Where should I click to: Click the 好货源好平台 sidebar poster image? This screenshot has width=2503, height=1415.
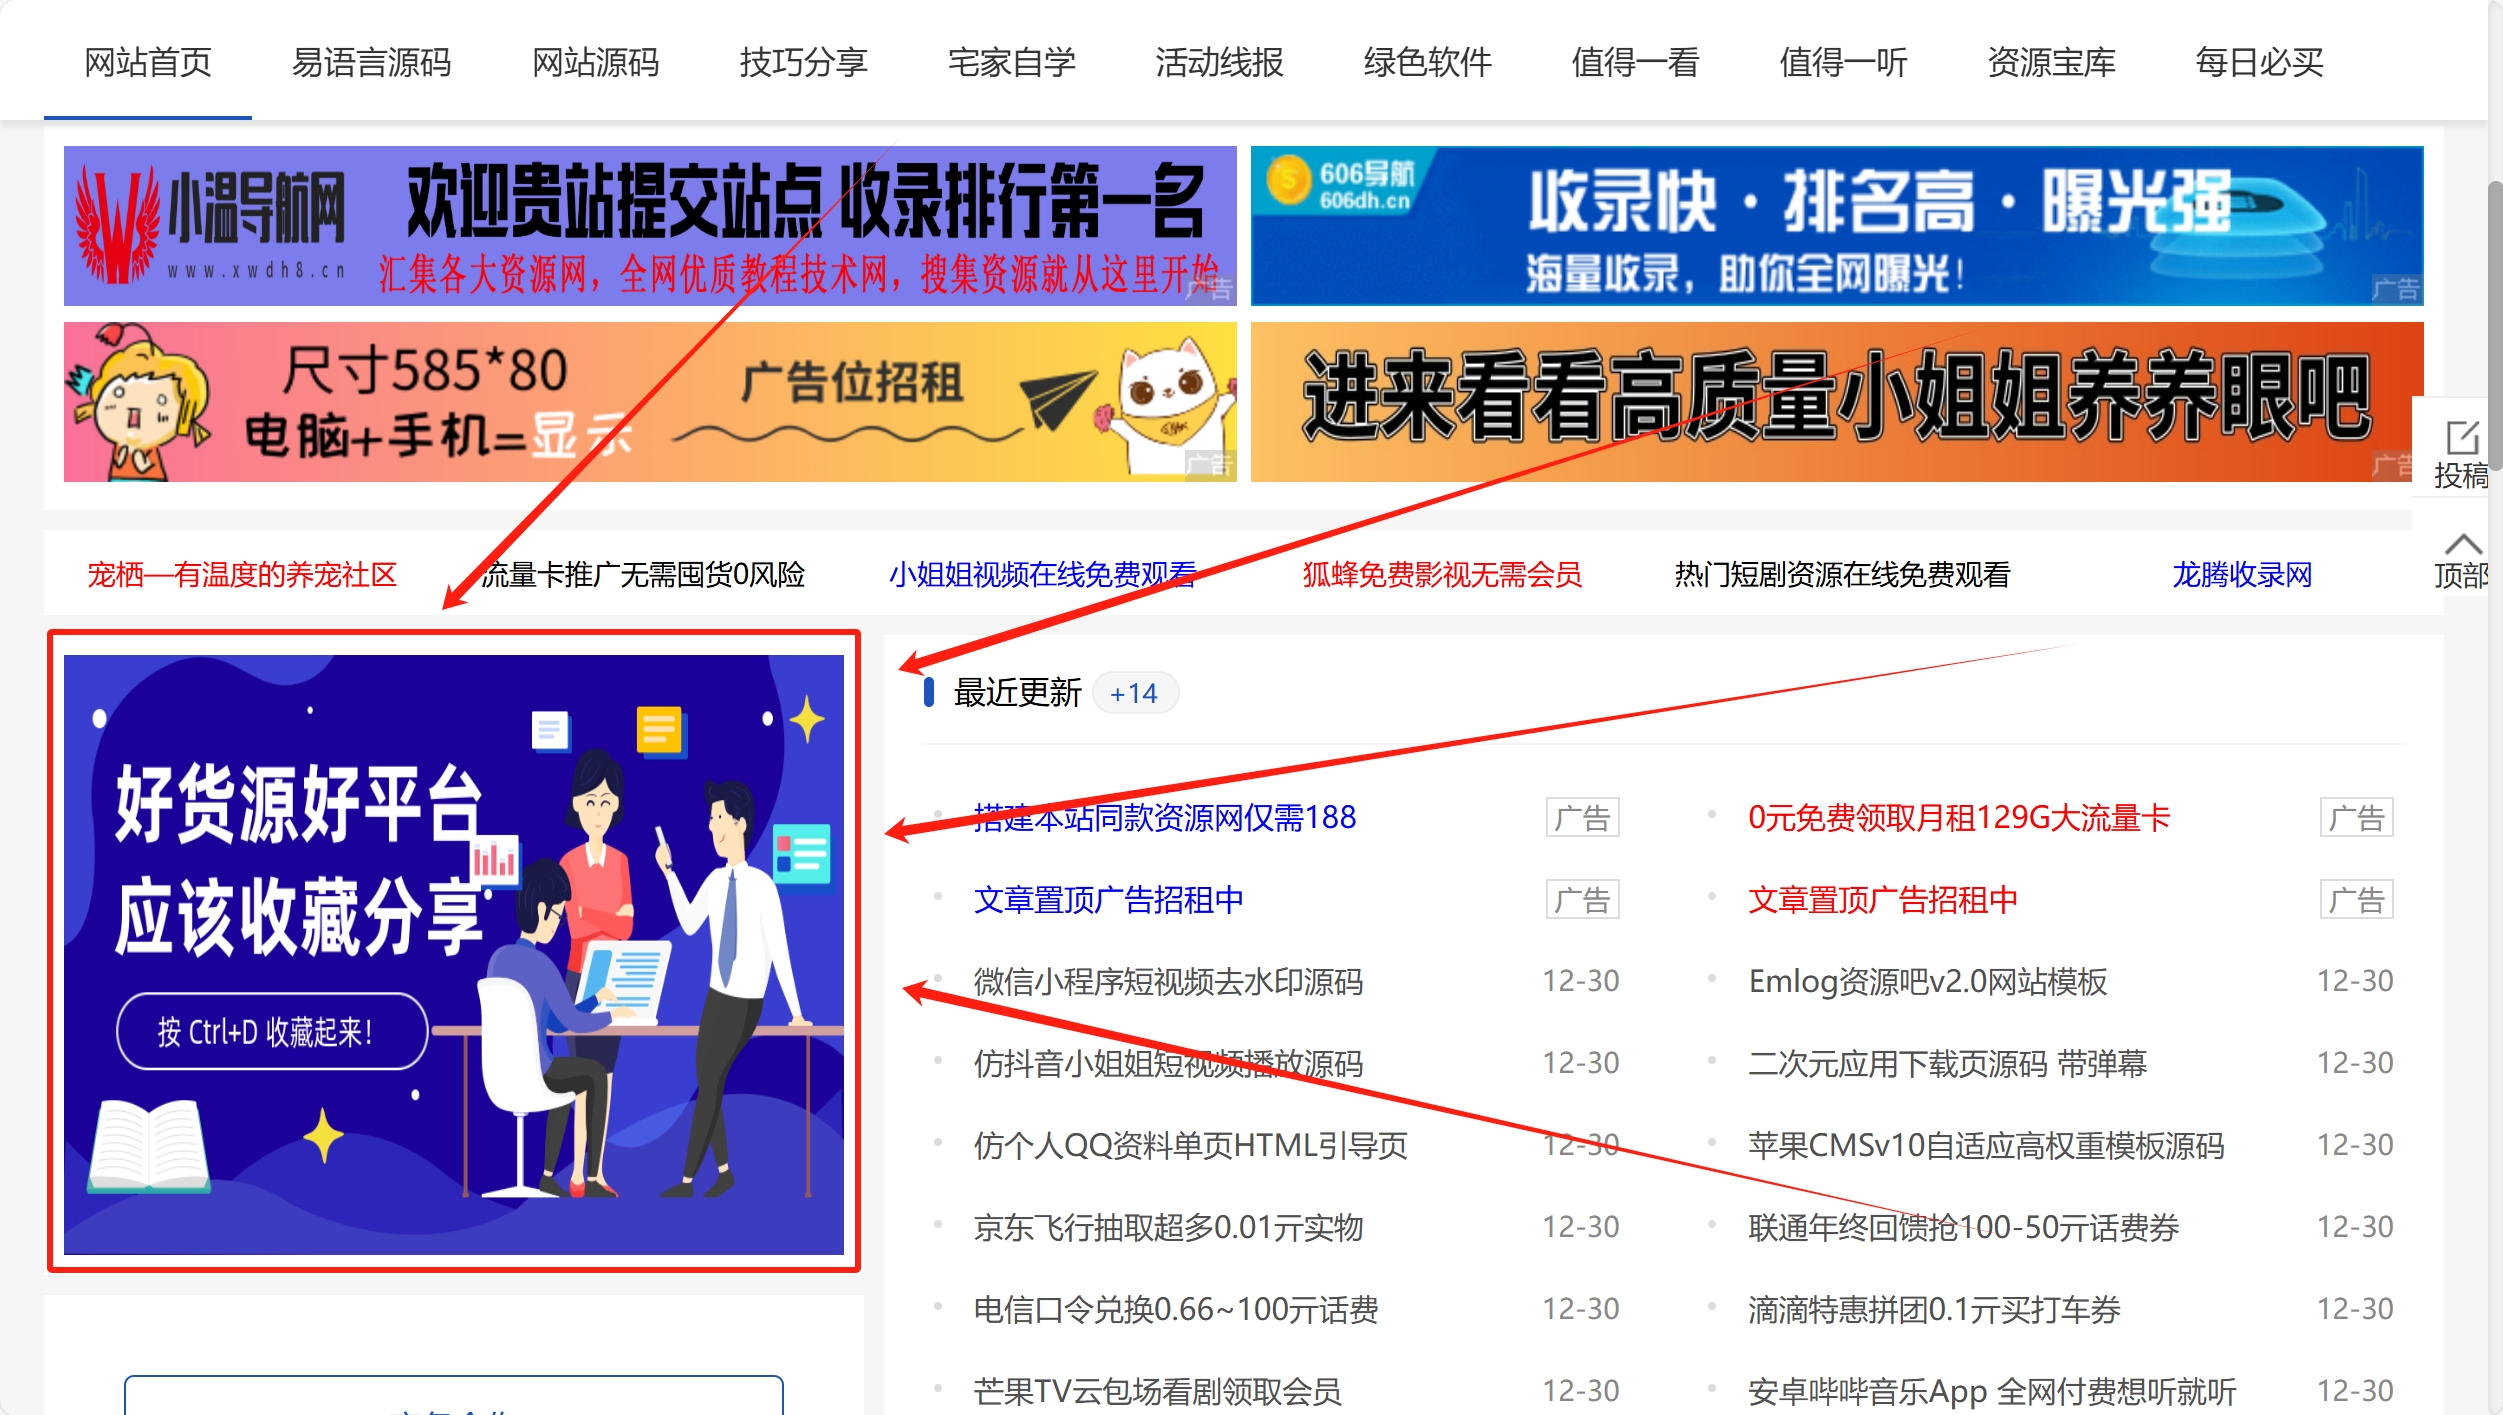tap(453, 953)
